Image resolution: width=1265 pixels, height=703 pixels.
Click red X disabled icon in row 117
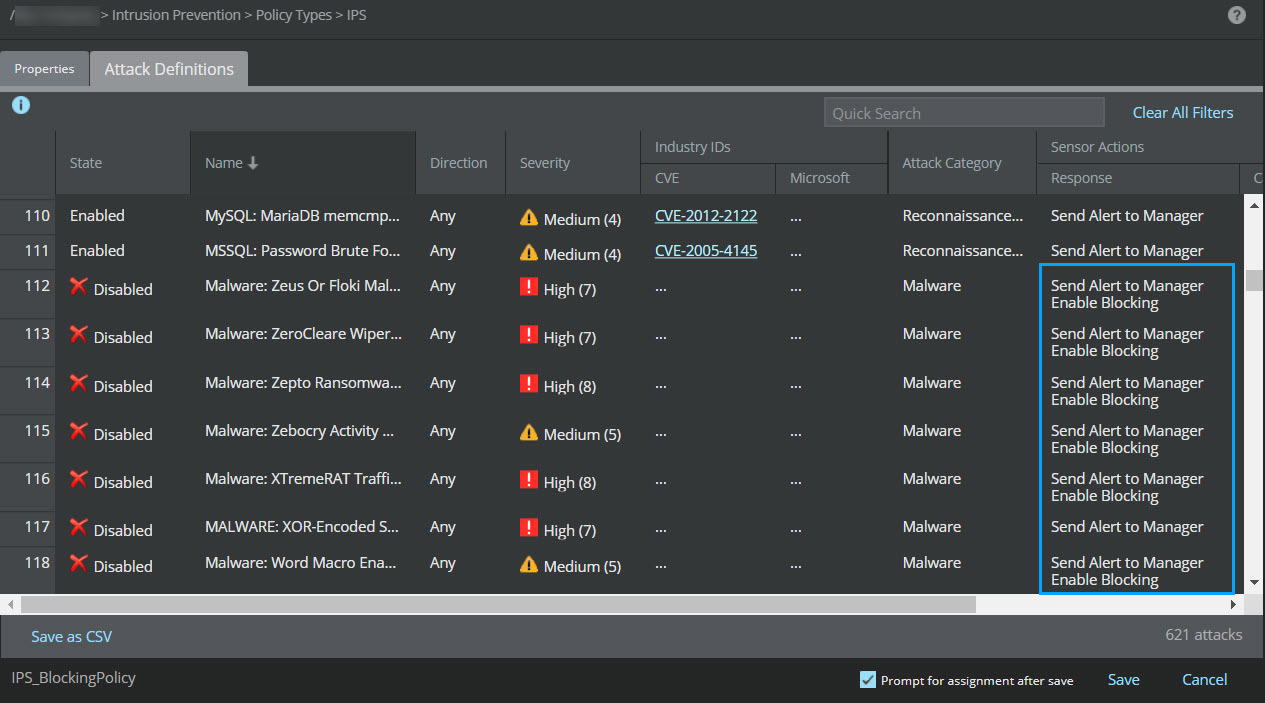[x=79, y=527]
